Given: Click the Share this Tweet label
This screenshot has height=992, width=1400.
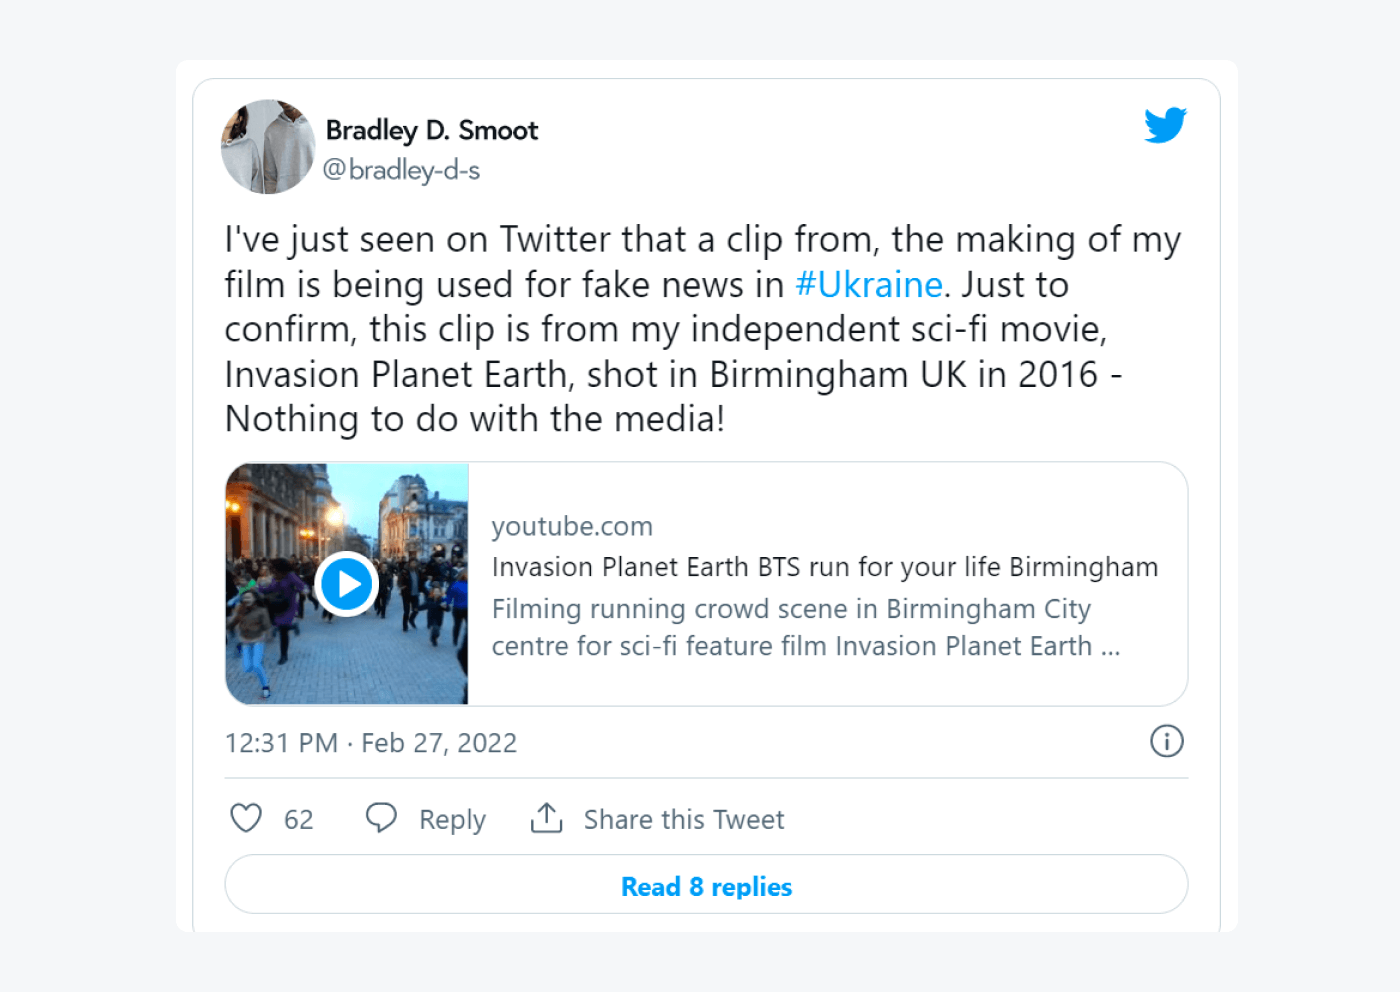Looking at the screenshot, I should (x=684, y=820).
